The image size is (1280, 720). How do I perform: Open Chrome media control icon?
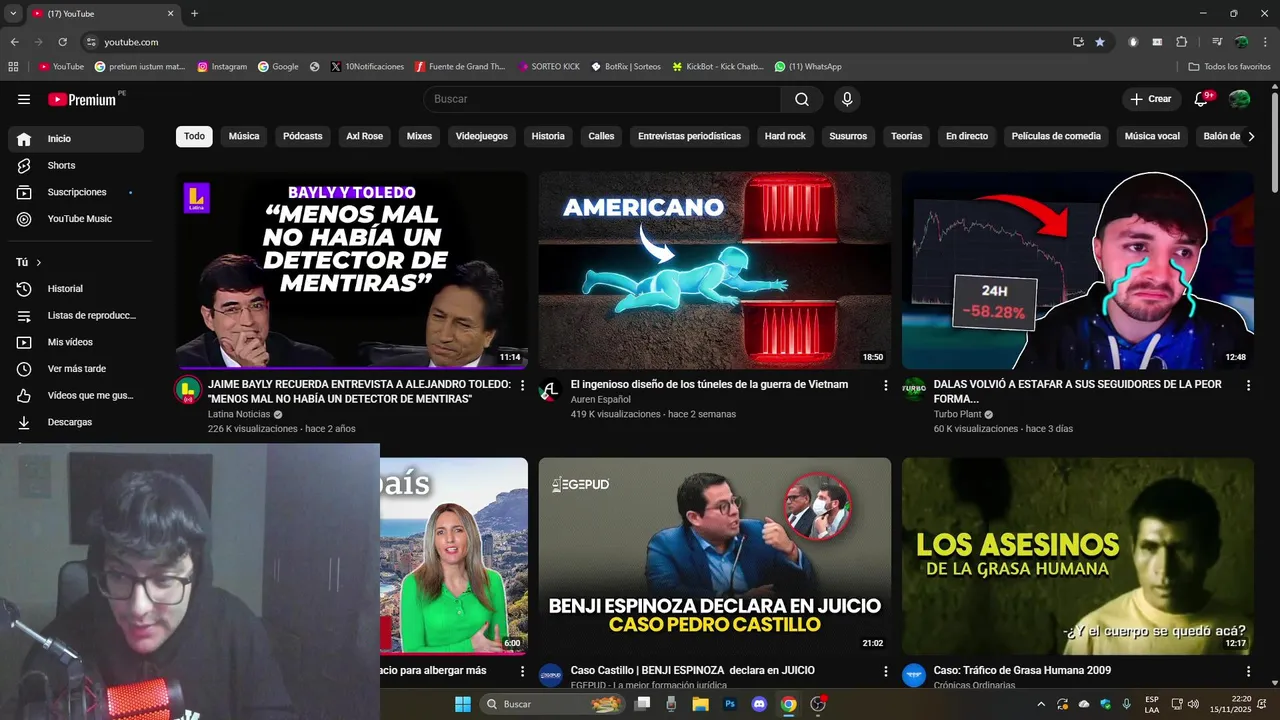[1217, 42]
